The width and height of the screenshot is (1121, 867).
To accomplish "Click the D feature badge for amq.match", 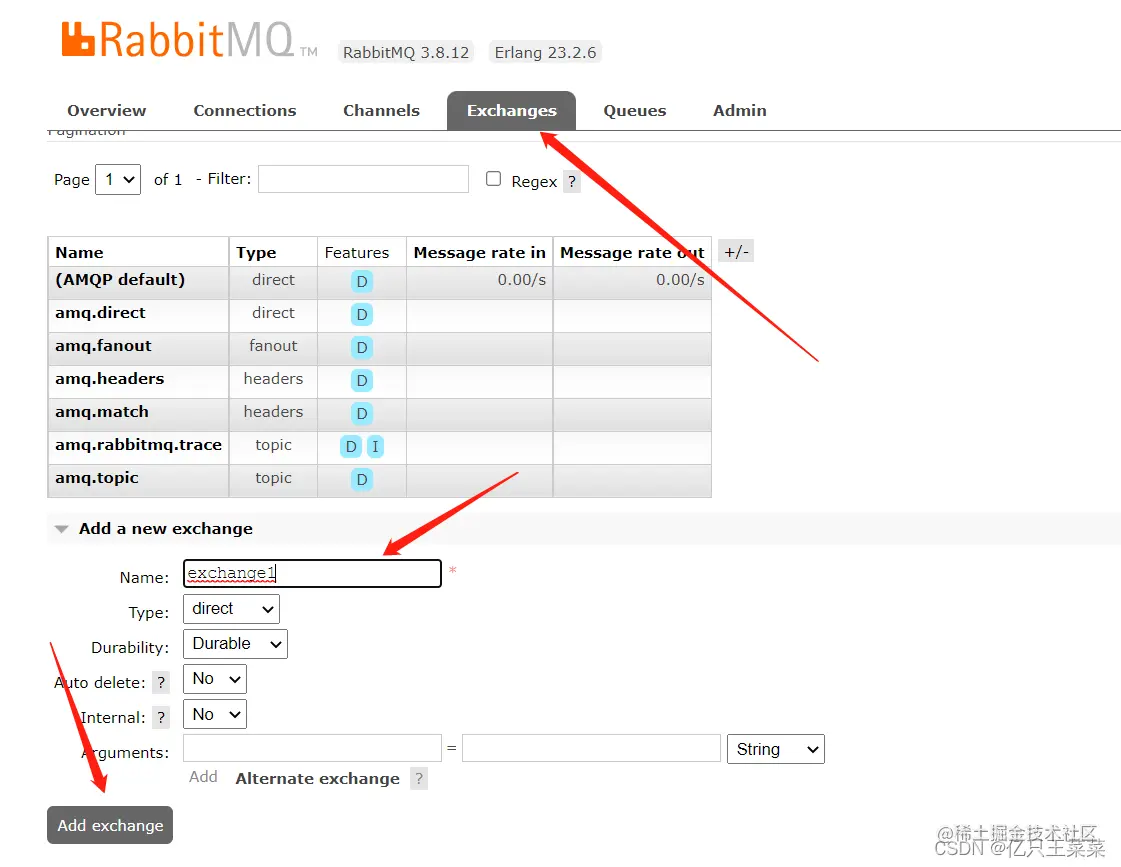I will (x=362, y=413).
